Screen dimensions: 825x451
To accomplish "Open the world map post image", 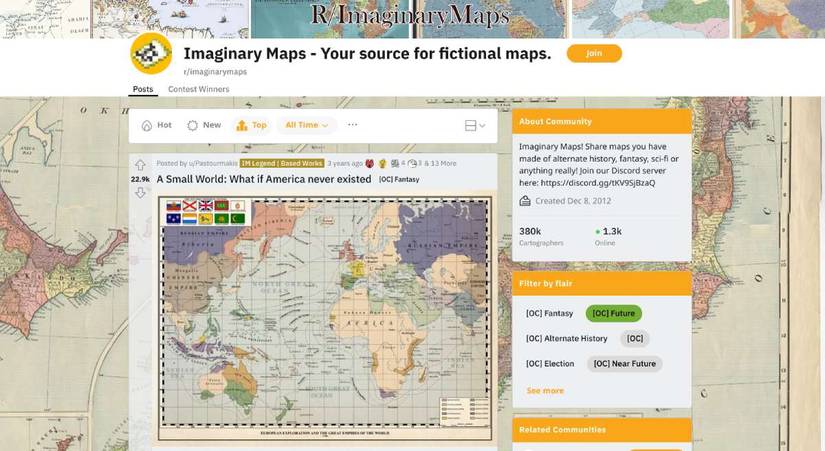I will point(325,319).
